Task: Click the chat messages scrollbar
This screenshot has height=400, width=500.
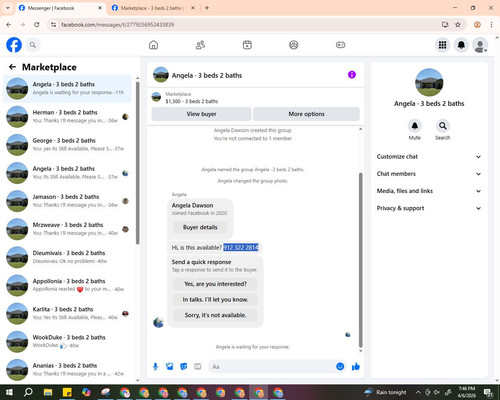Action: [x=360, y=260]
